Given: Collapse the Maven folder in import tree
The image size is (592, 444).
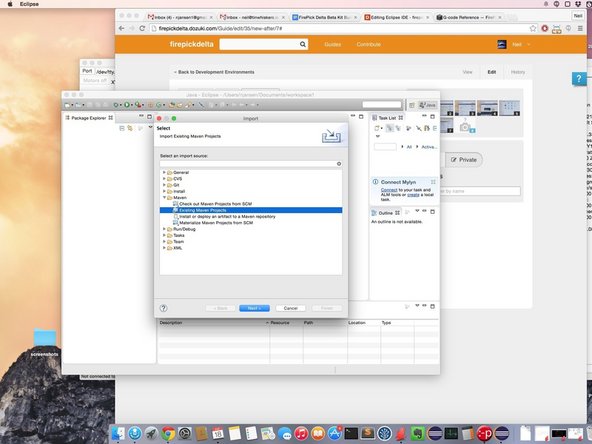Looking at the screenshot, I should (x=164, y=197).
